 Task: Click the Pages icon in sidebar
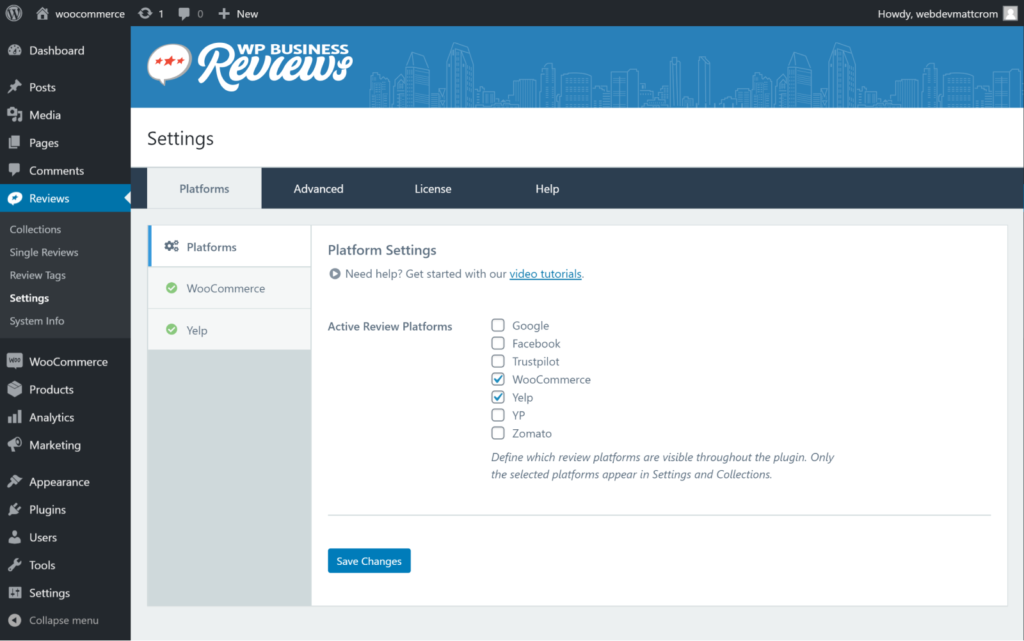[x=14, y=142]
